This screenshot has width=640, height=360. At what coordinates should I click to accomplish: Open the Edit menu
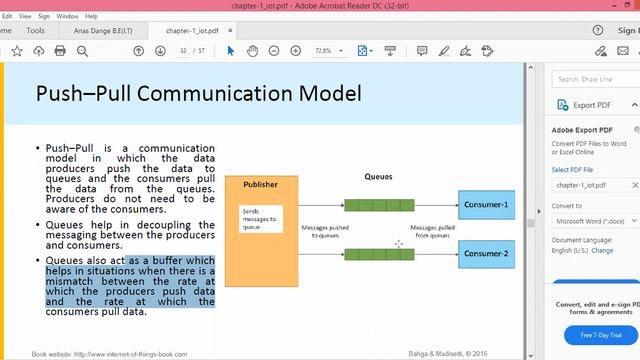[x=7, y=16]
